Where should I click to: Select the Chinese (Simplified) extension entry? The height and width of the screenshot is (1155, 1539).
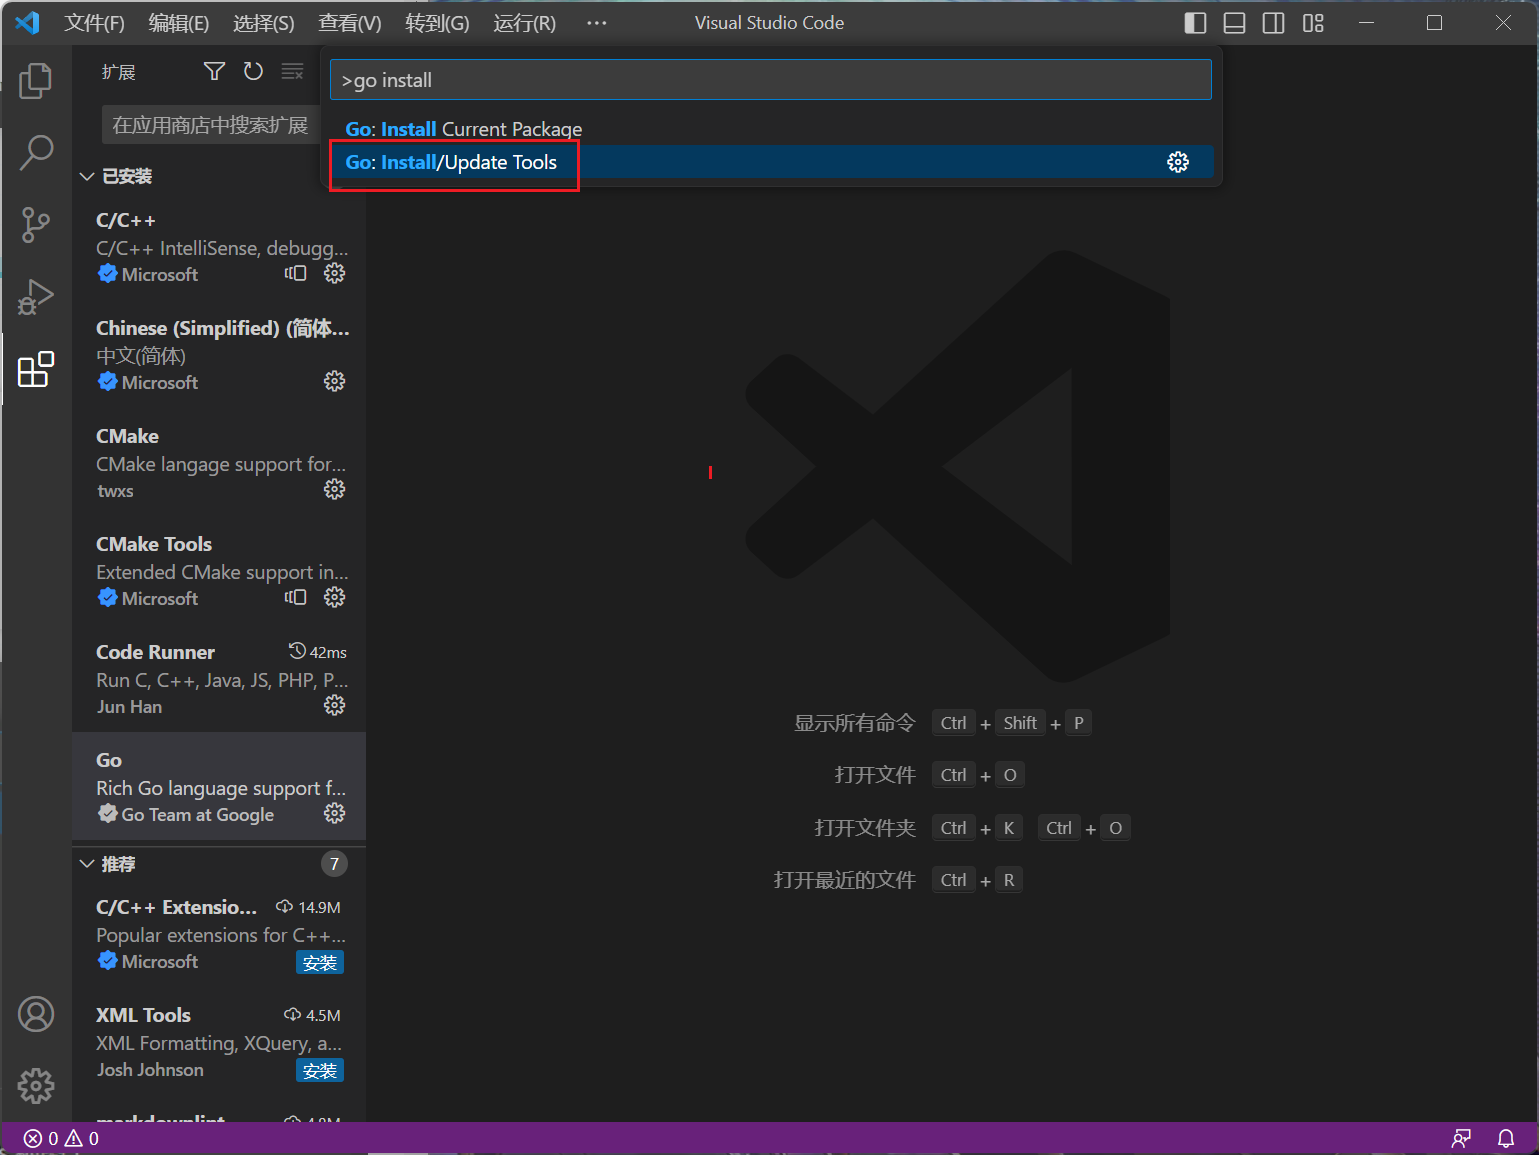pyautogui.click(x=219, y=354)
